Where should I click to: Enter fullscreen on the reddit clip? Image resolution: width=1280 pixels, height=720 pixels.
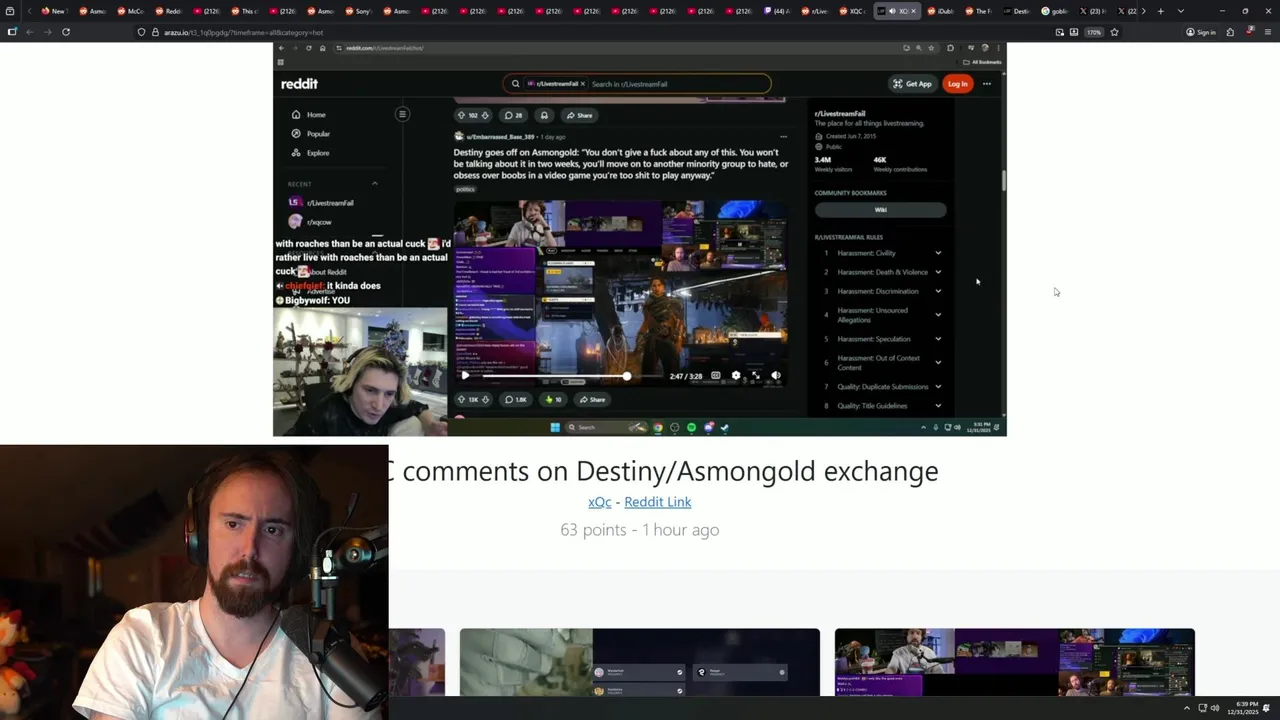(x=756, y=376)
